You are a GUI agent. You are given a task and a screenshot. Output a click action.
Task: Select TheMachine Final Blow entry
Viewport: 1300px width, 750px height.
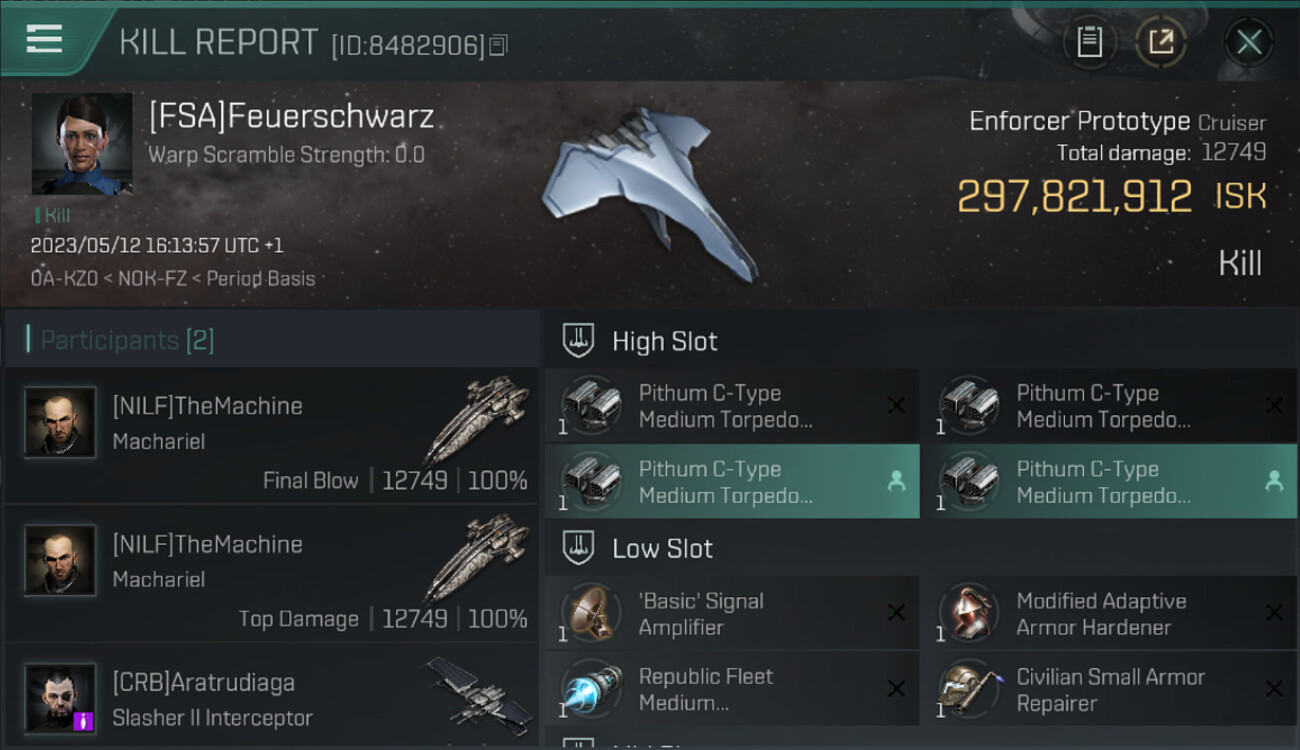[271, 435]
